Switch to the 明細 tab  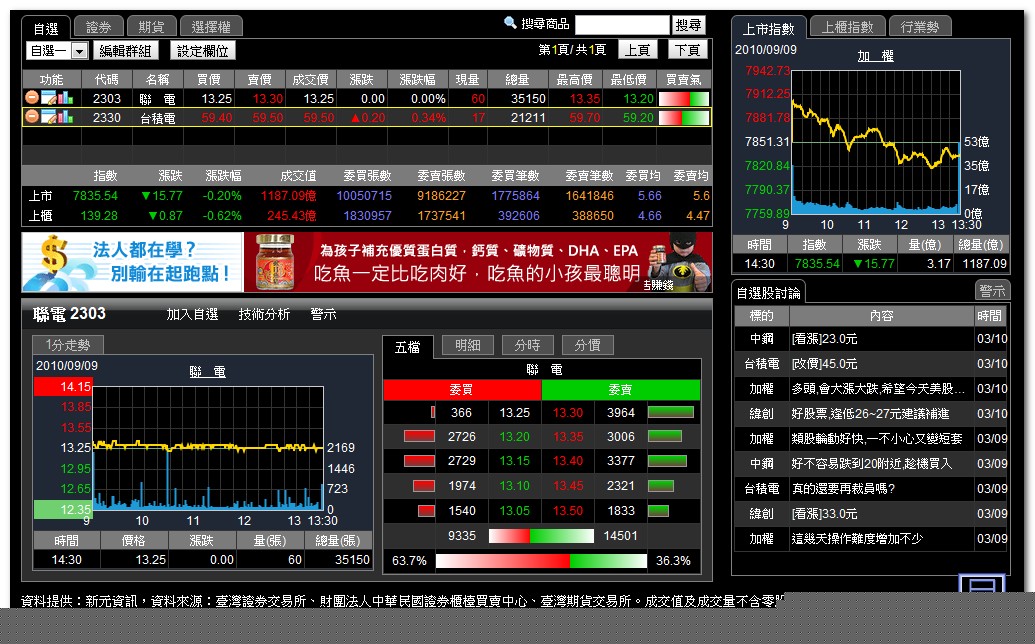pos(467,345)
